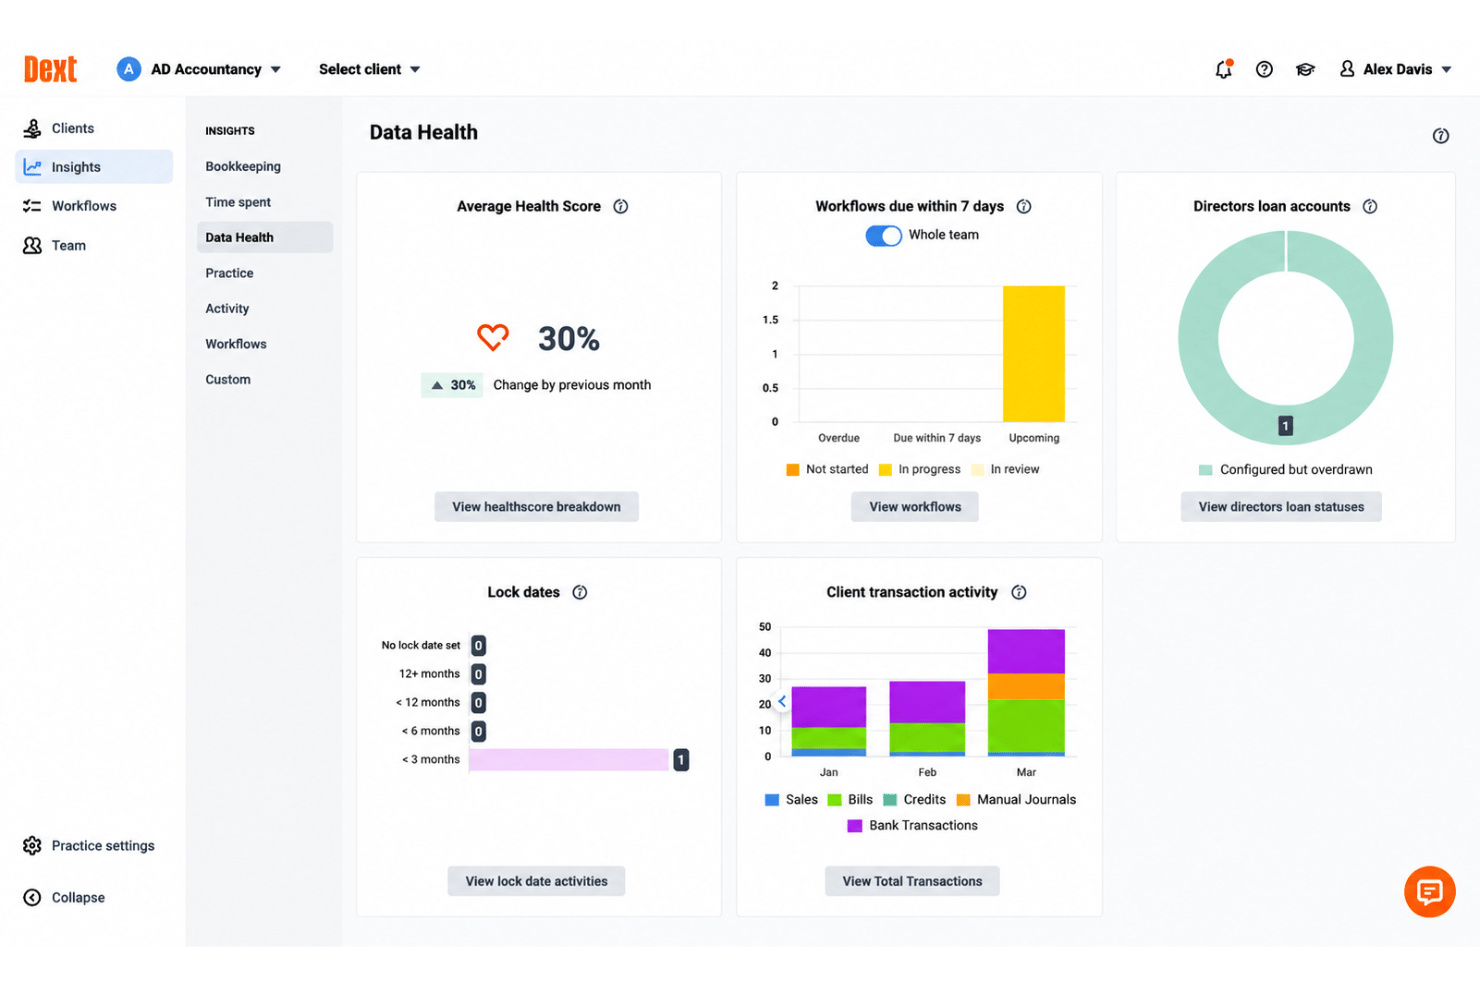Click the Dext logo
The height and width of the screenshot is (987, 1480).
click(x=50, y=69)
